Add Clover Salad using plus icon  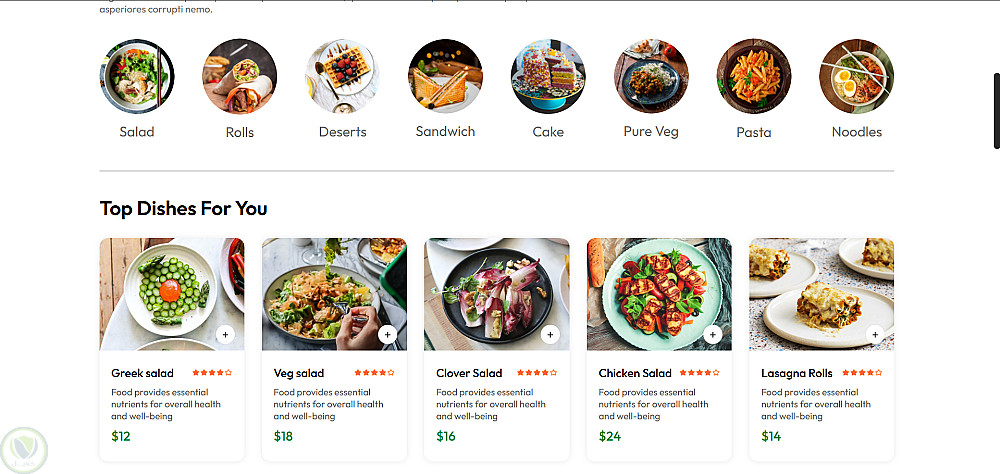[550, 335]
